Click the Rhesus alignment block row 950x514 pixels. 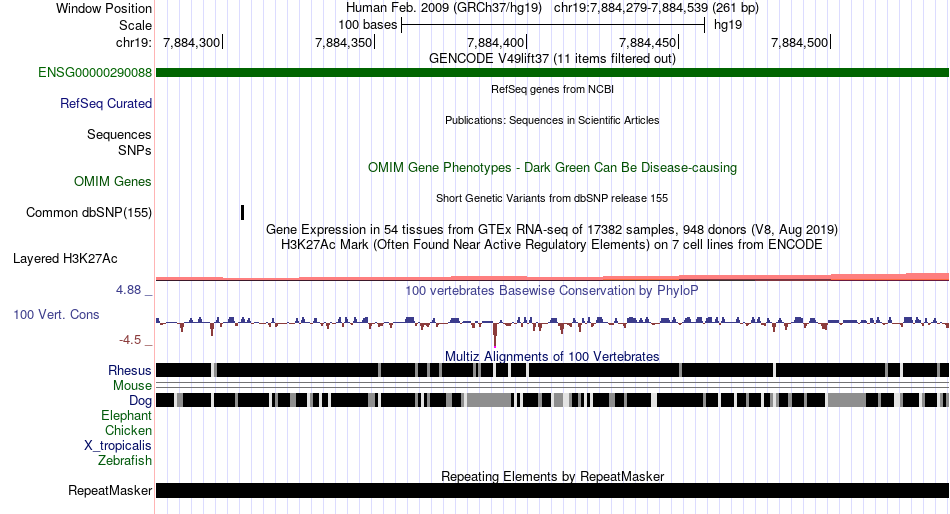pos(552,370)
